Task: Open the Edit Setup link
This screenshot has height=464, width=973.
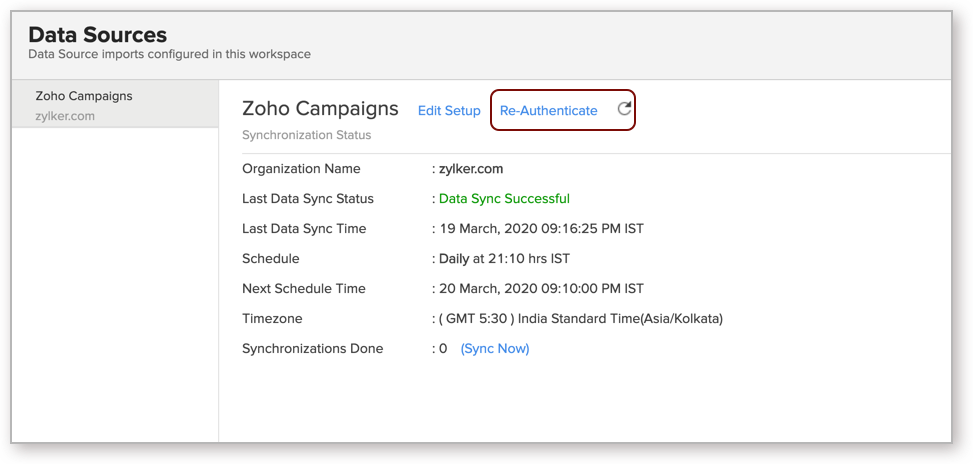Action: click(x=449, y=111)
